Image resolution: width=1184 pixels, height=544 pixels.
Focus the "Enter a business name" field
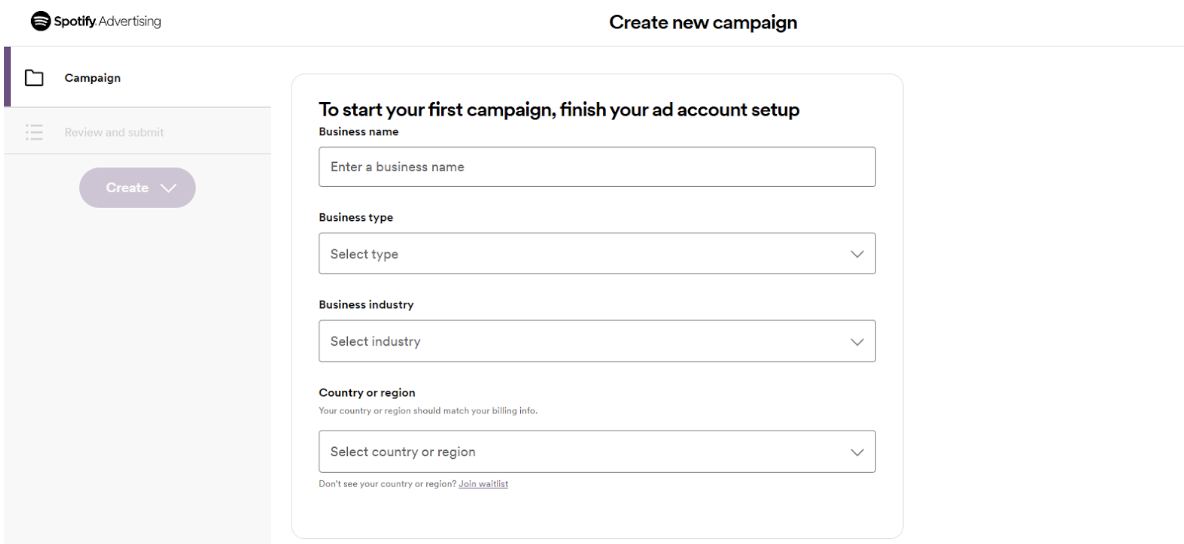(596, 167)
